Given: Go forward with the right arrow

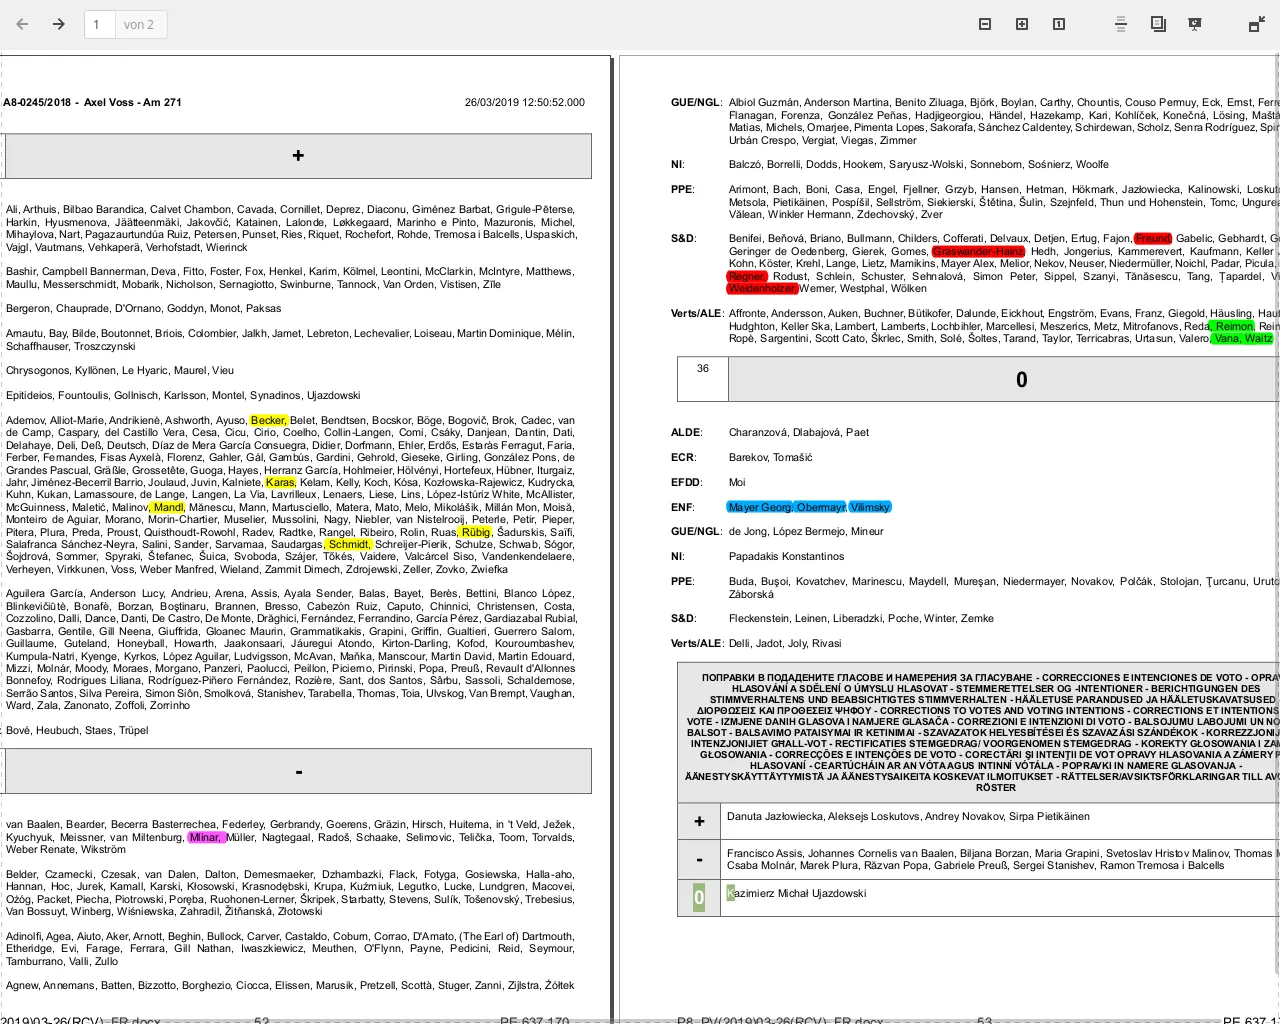Looking at the screenshot, I should click(59, 24).
